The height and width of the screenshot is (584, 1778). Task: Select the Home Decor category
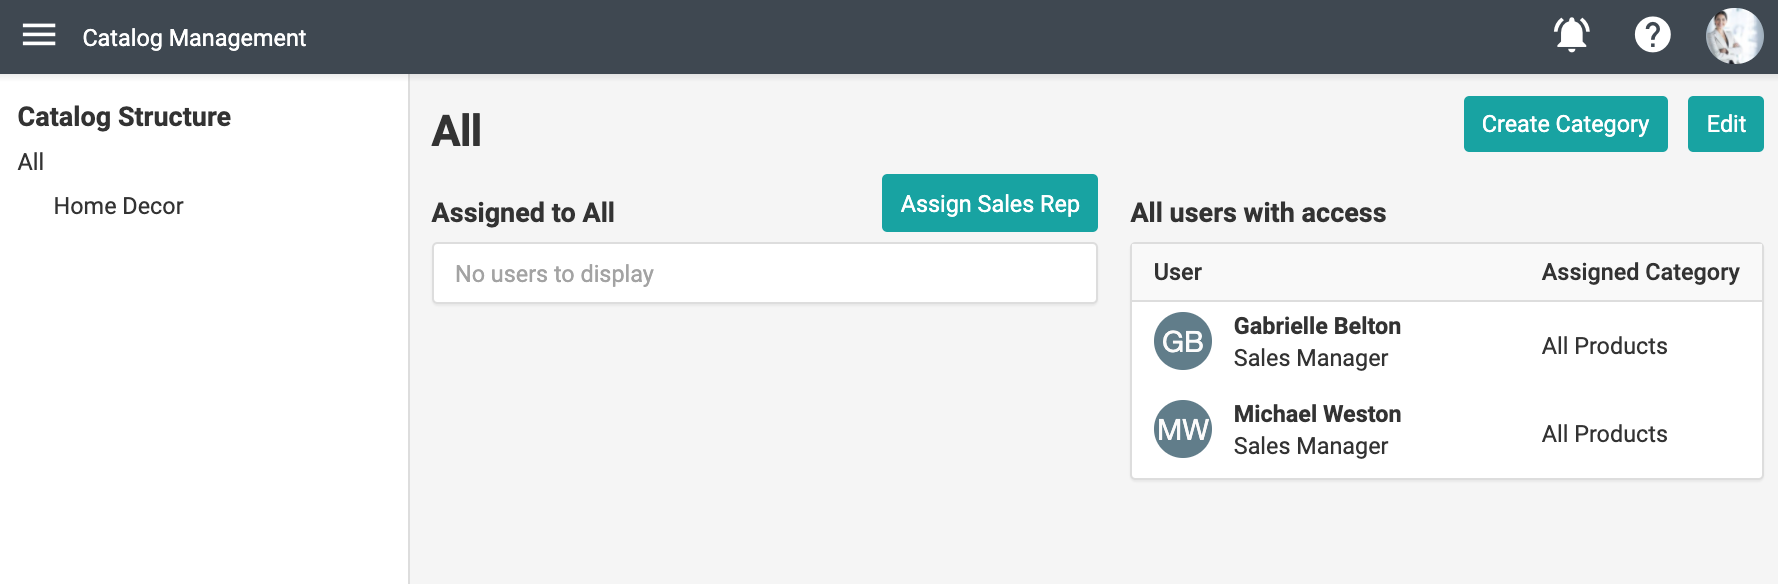[118, 206]
